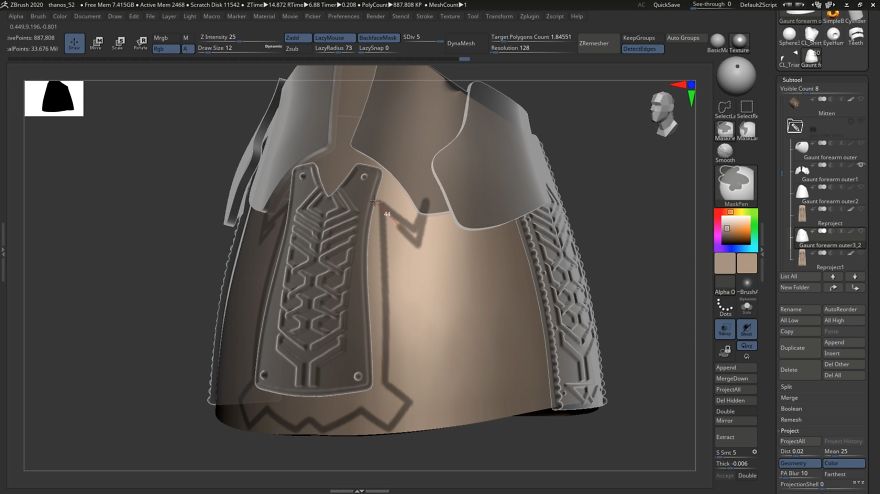Viewport: 880px width, 494px height.
Task: Select the Move mode tool
Action: [96, 43]
